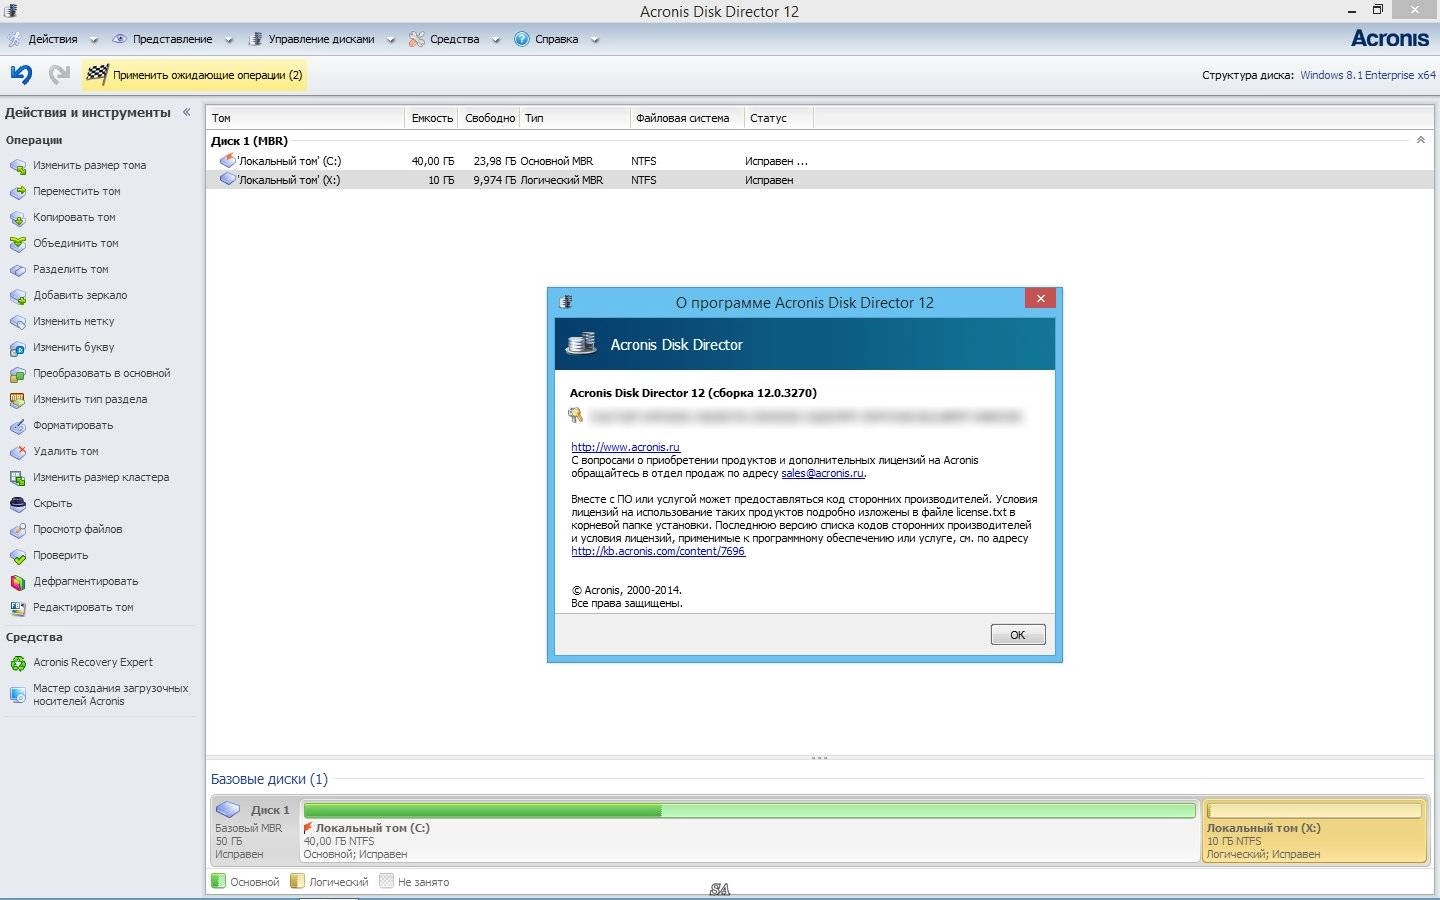Click OK in the About dialog
This screenshot has width=1440, height=900.
click(x=1018, y=635)
